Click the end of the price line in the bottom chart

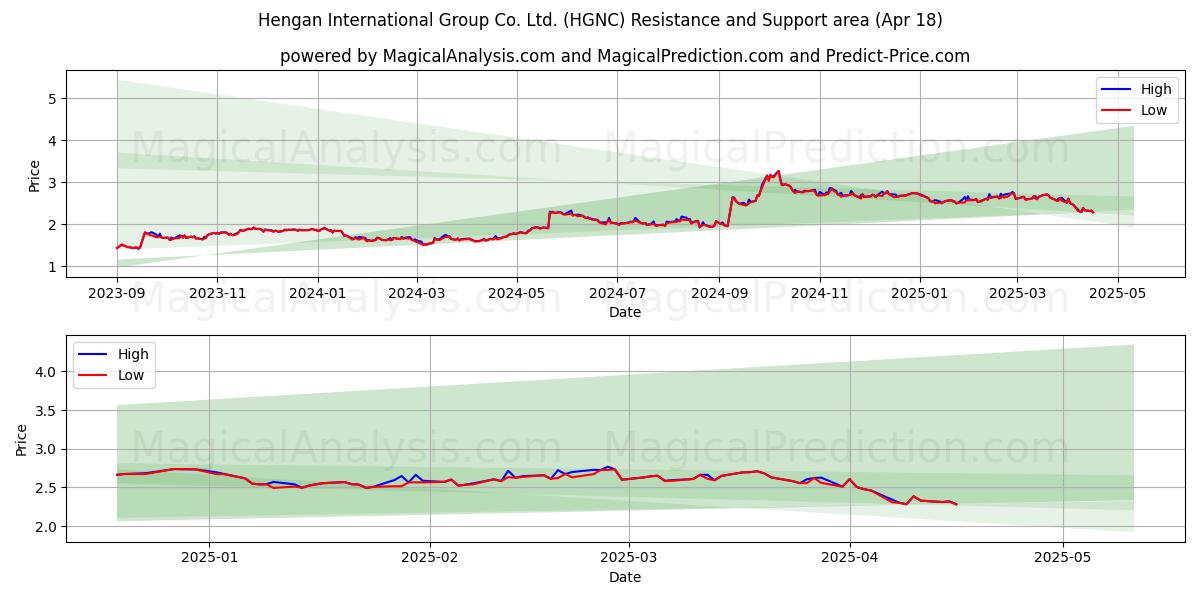click(956, 504)
